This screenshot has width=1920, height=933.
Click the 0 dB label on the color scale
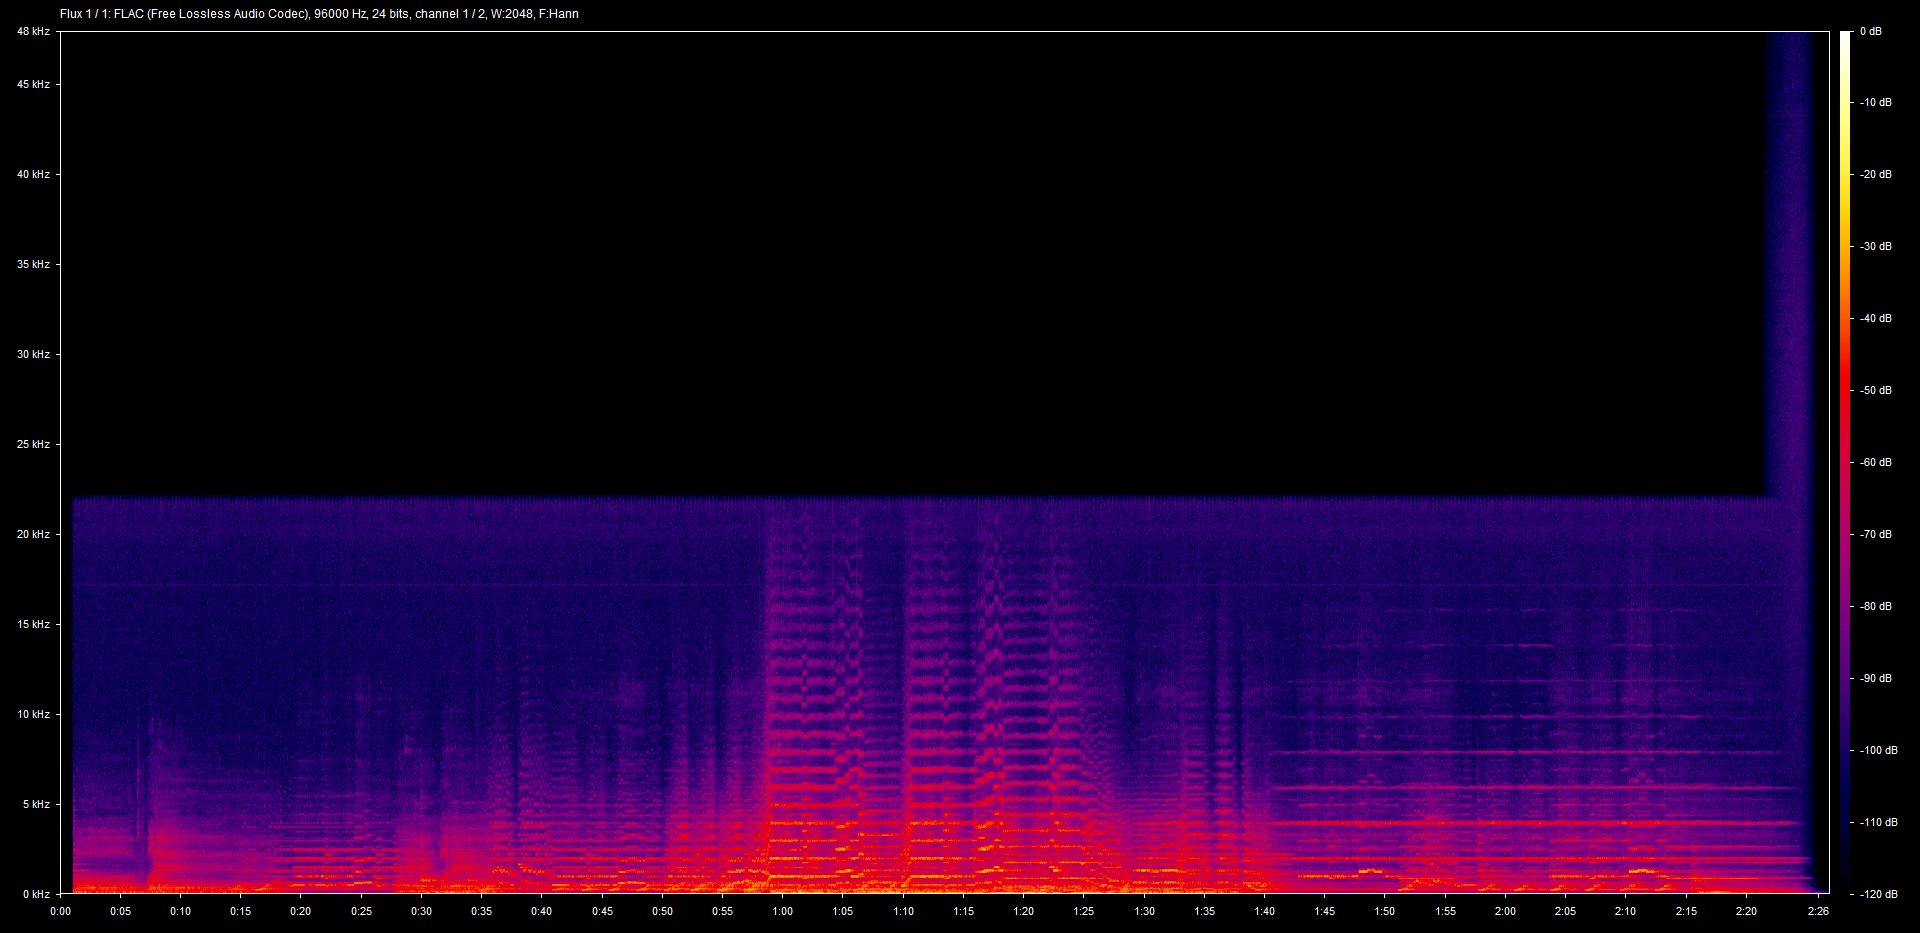click(1871, 32)
